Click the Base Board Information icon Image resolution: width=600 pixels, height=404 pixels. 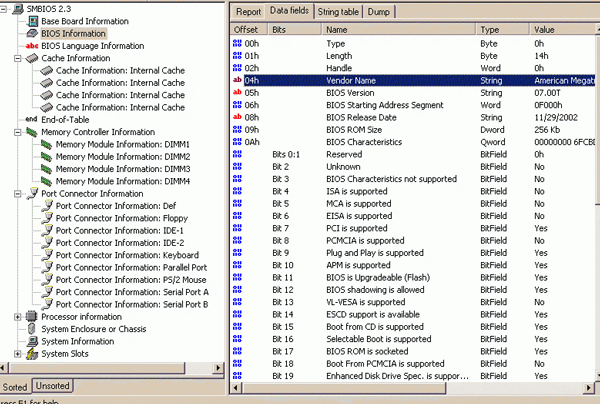31,20
